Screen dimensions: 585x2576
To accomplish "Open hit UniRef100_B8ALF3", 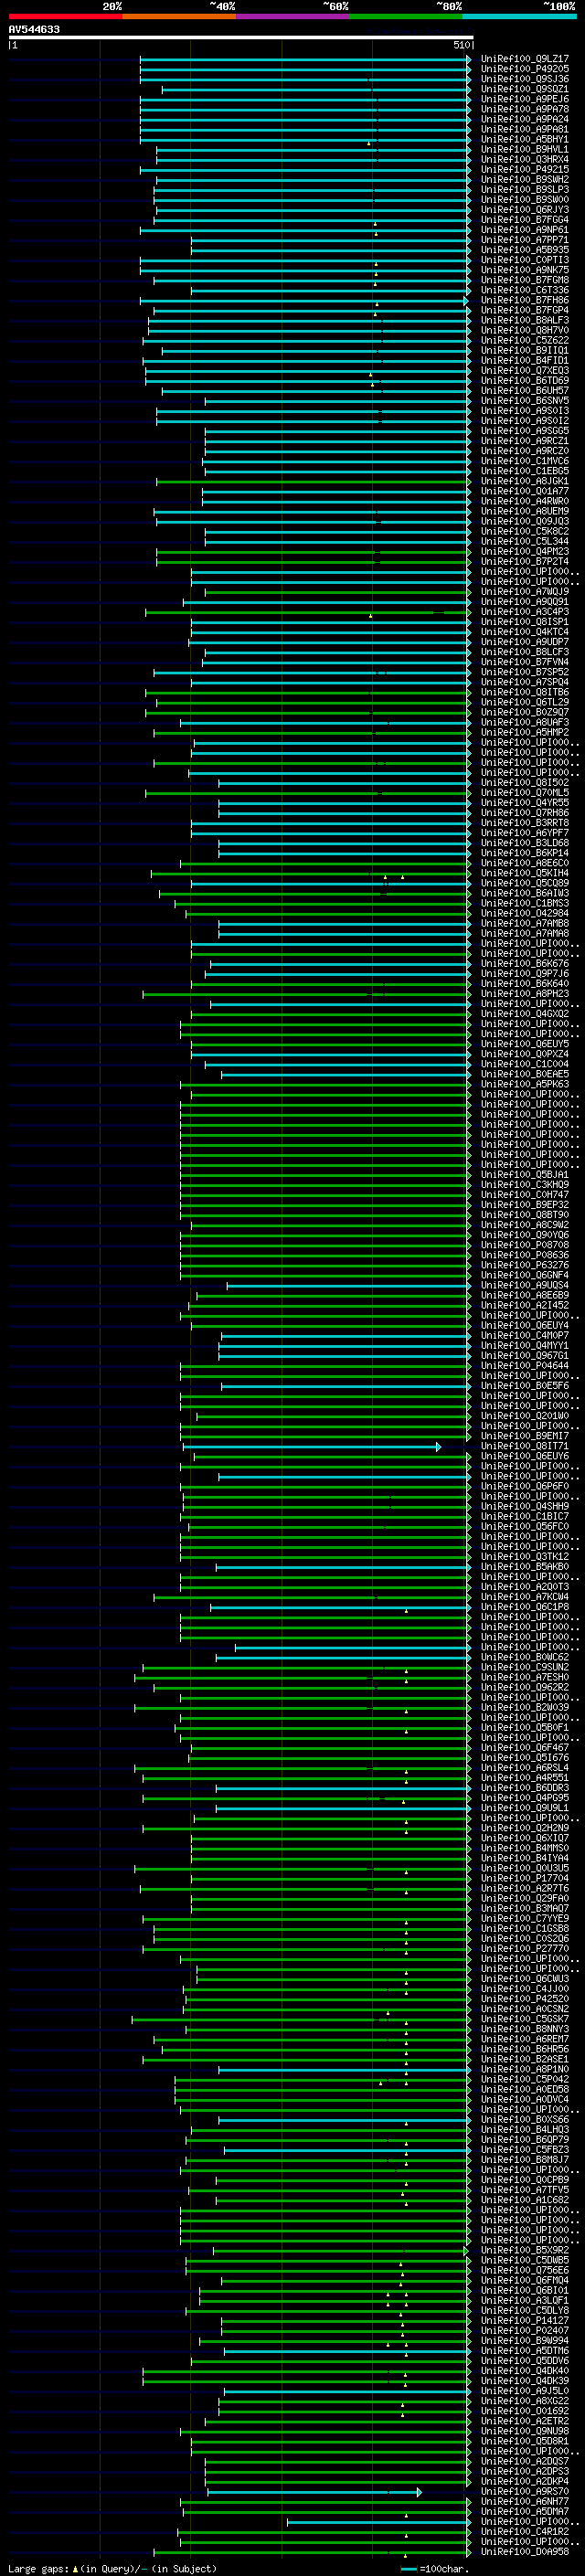I will pos(525,320).
